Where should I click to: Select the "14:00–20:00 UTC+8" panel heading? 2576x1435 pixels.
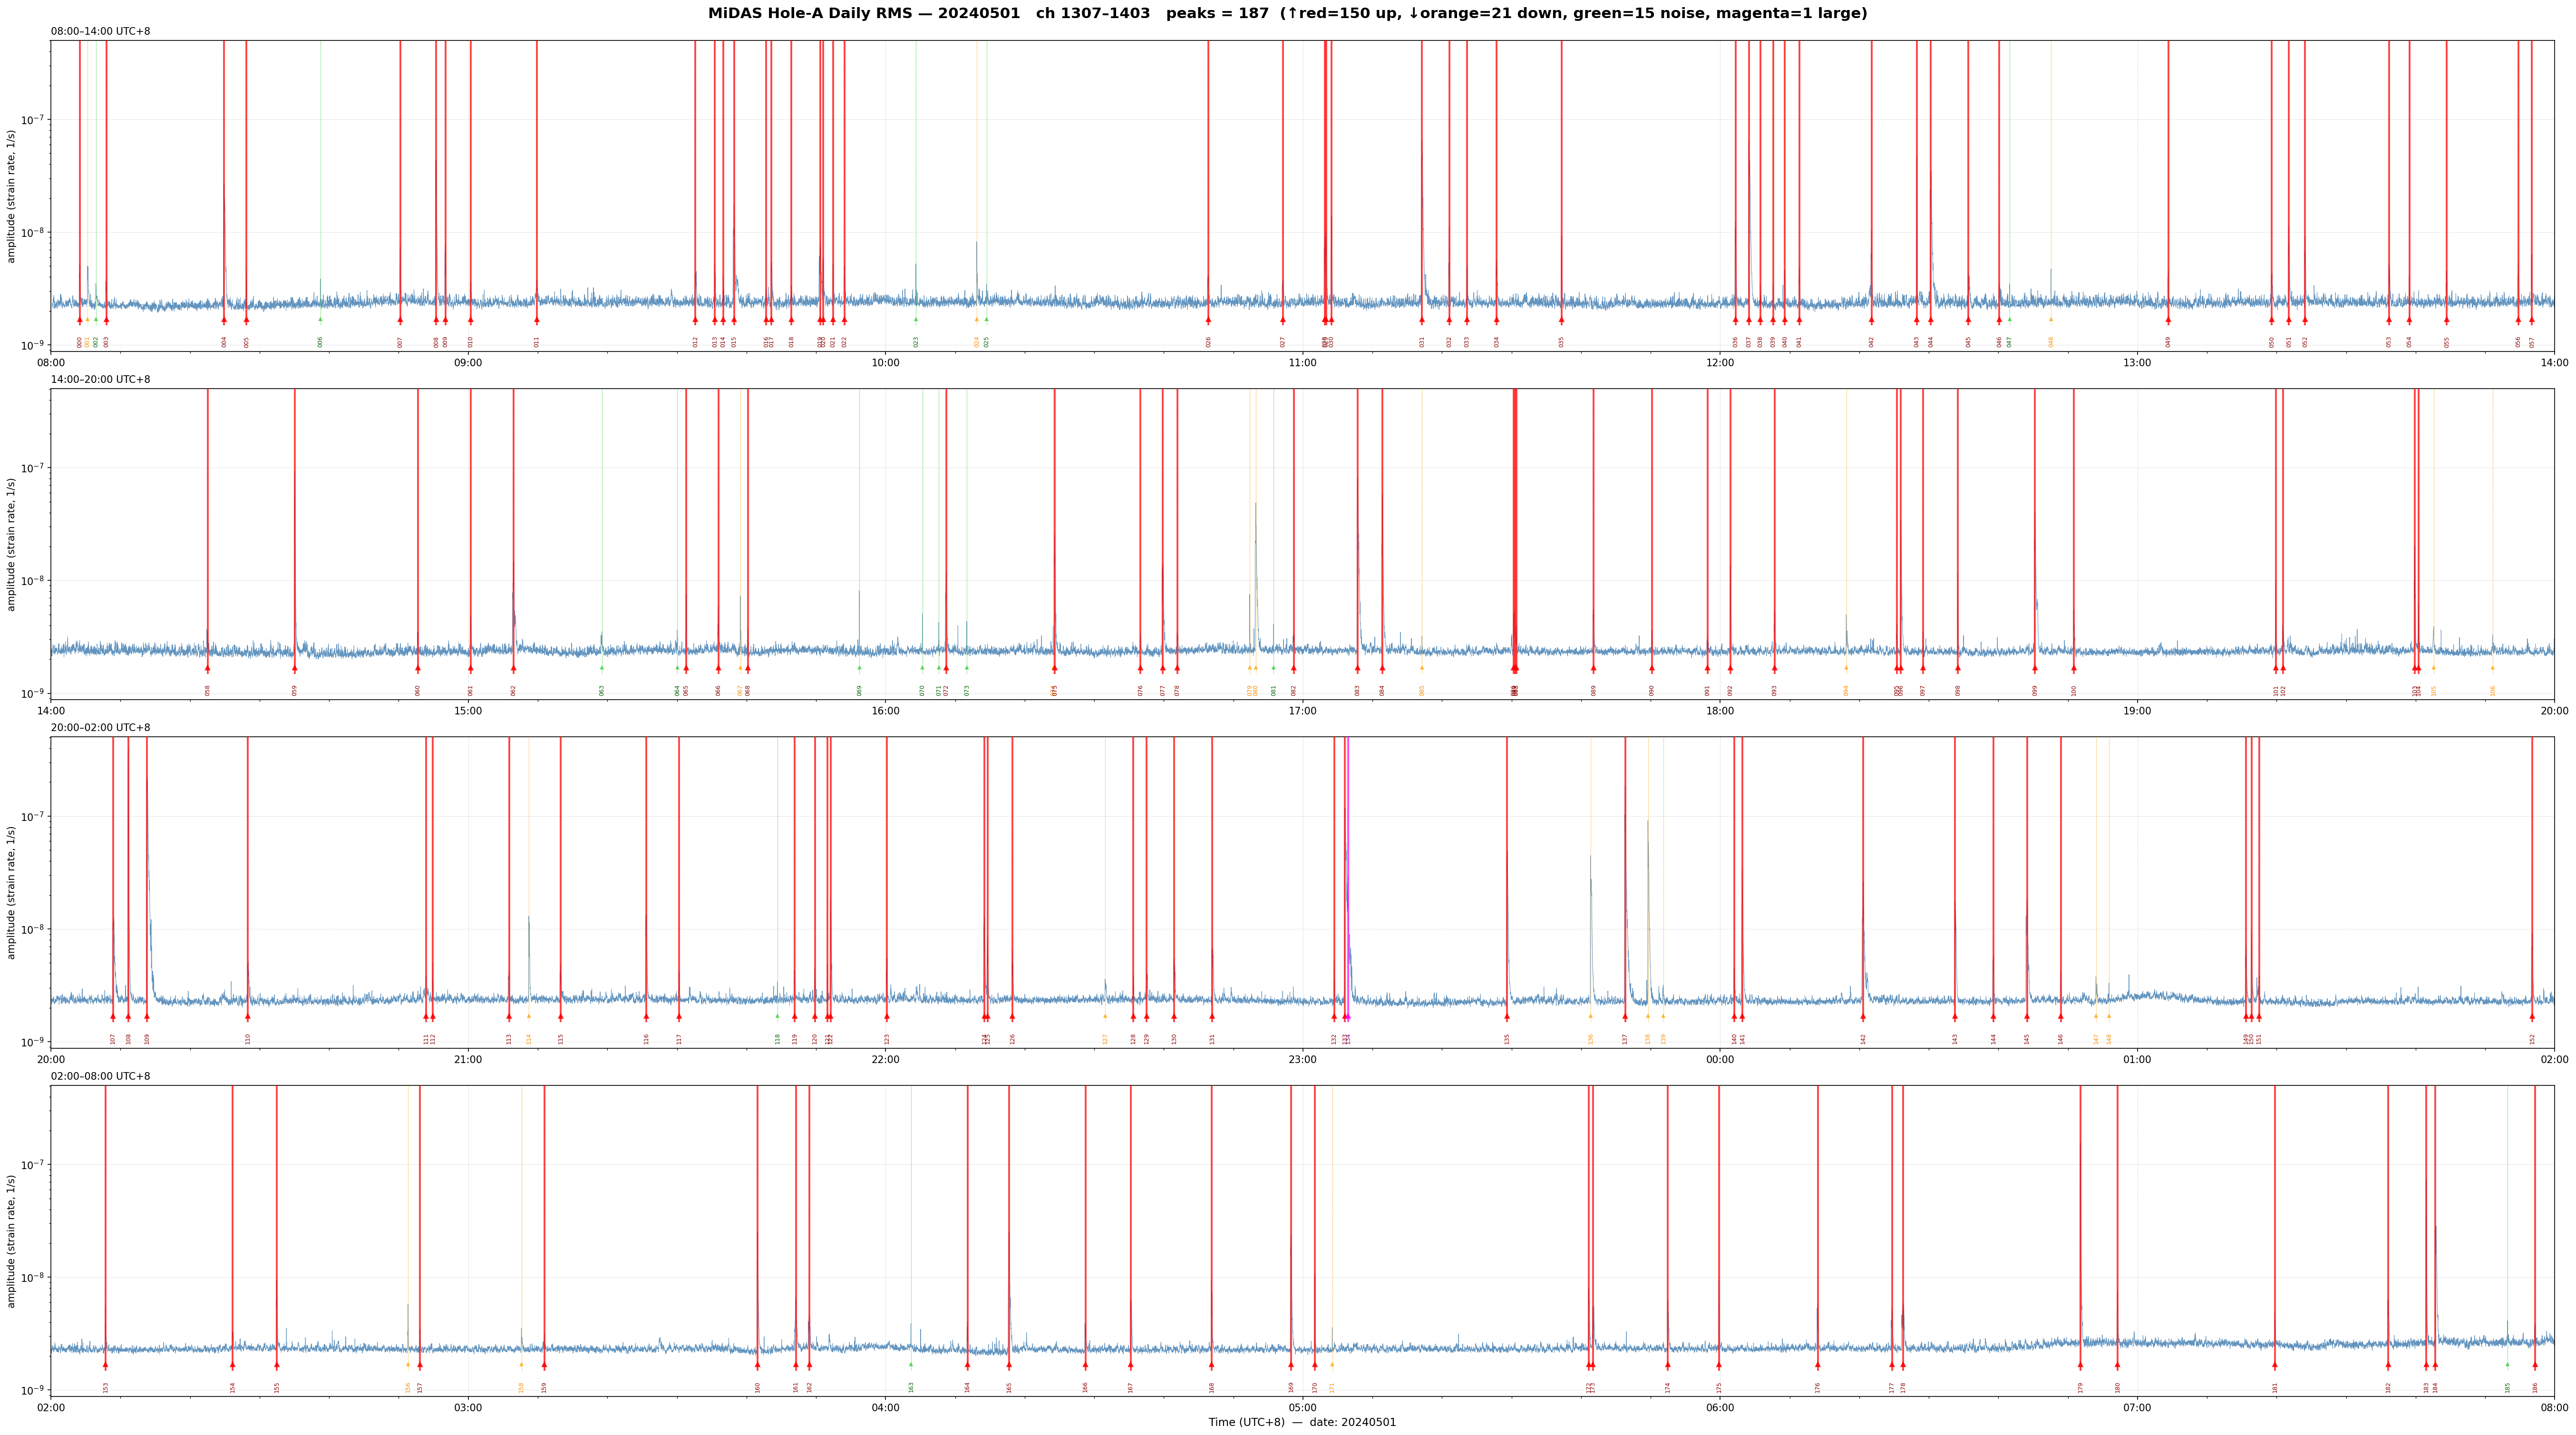click(x=101, y=380)
